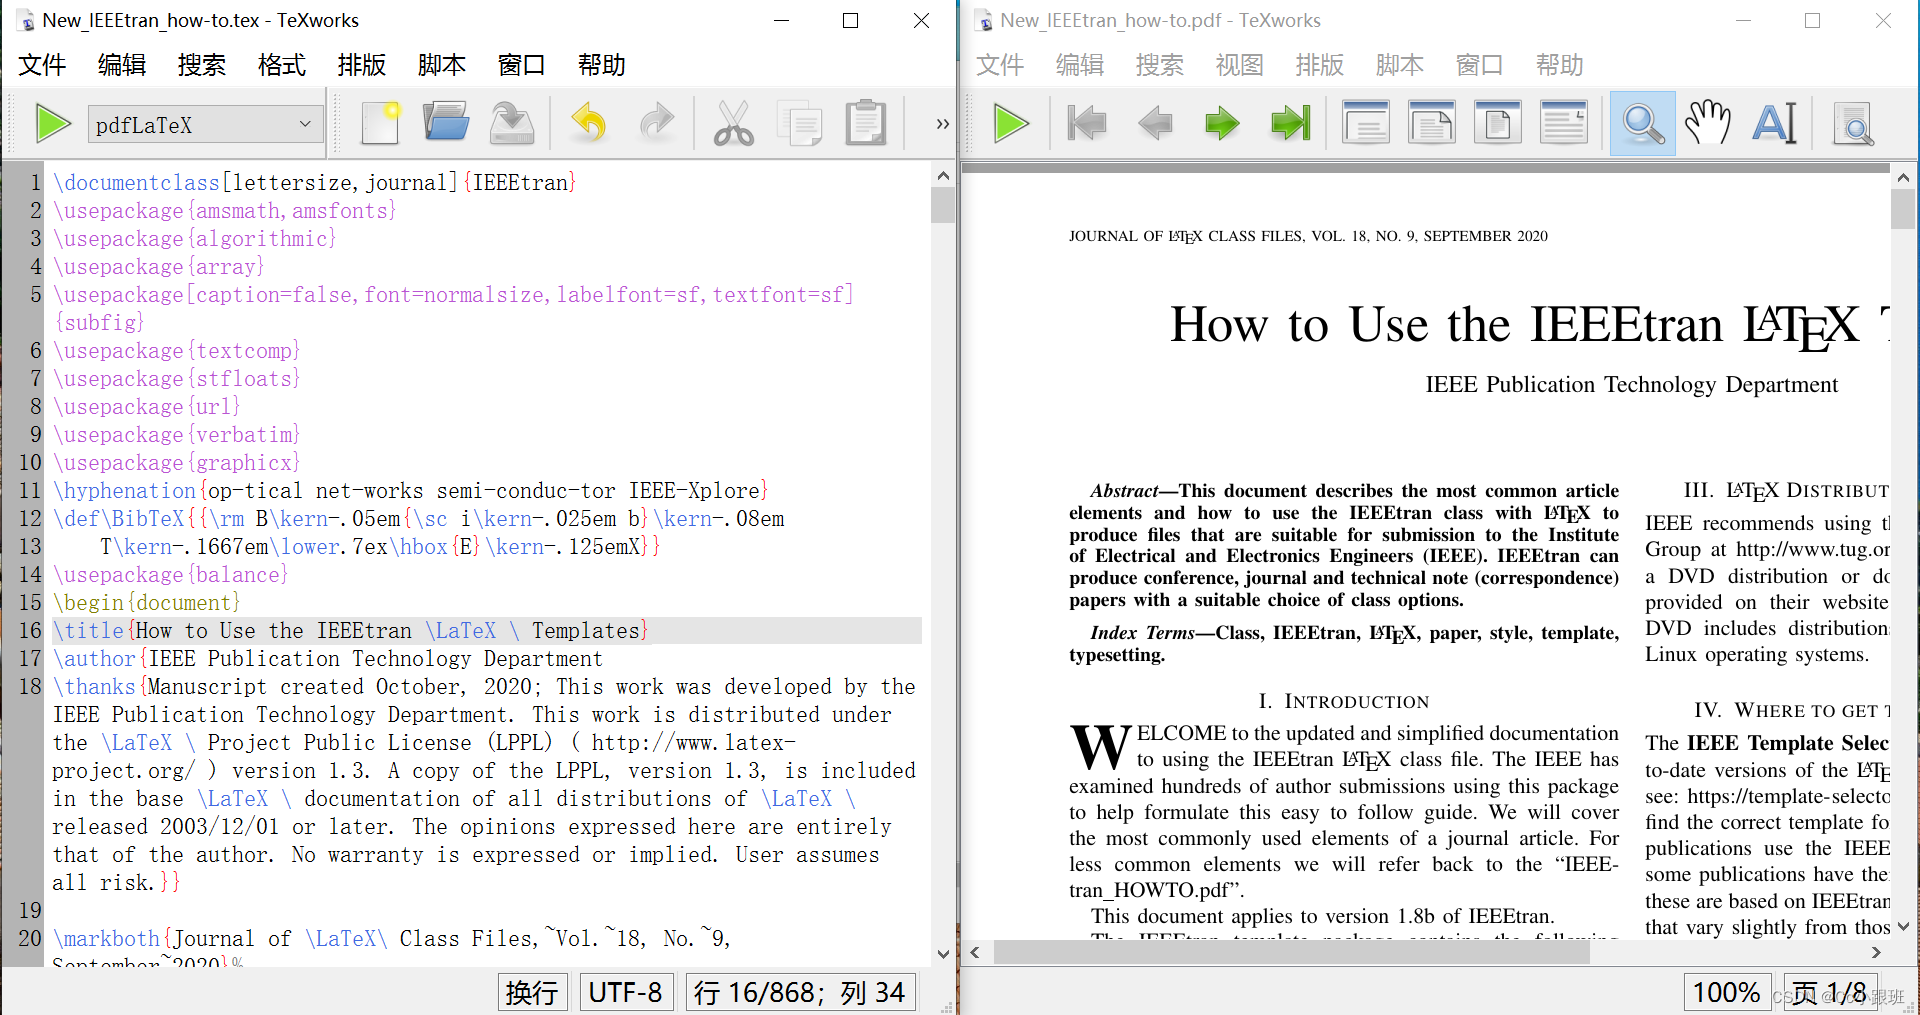This screenshot has height=1015, width=1920.
Task: Click PDF vertical scrollbar down arrow
Action: pyautogui.click(x=1902, y=927)
